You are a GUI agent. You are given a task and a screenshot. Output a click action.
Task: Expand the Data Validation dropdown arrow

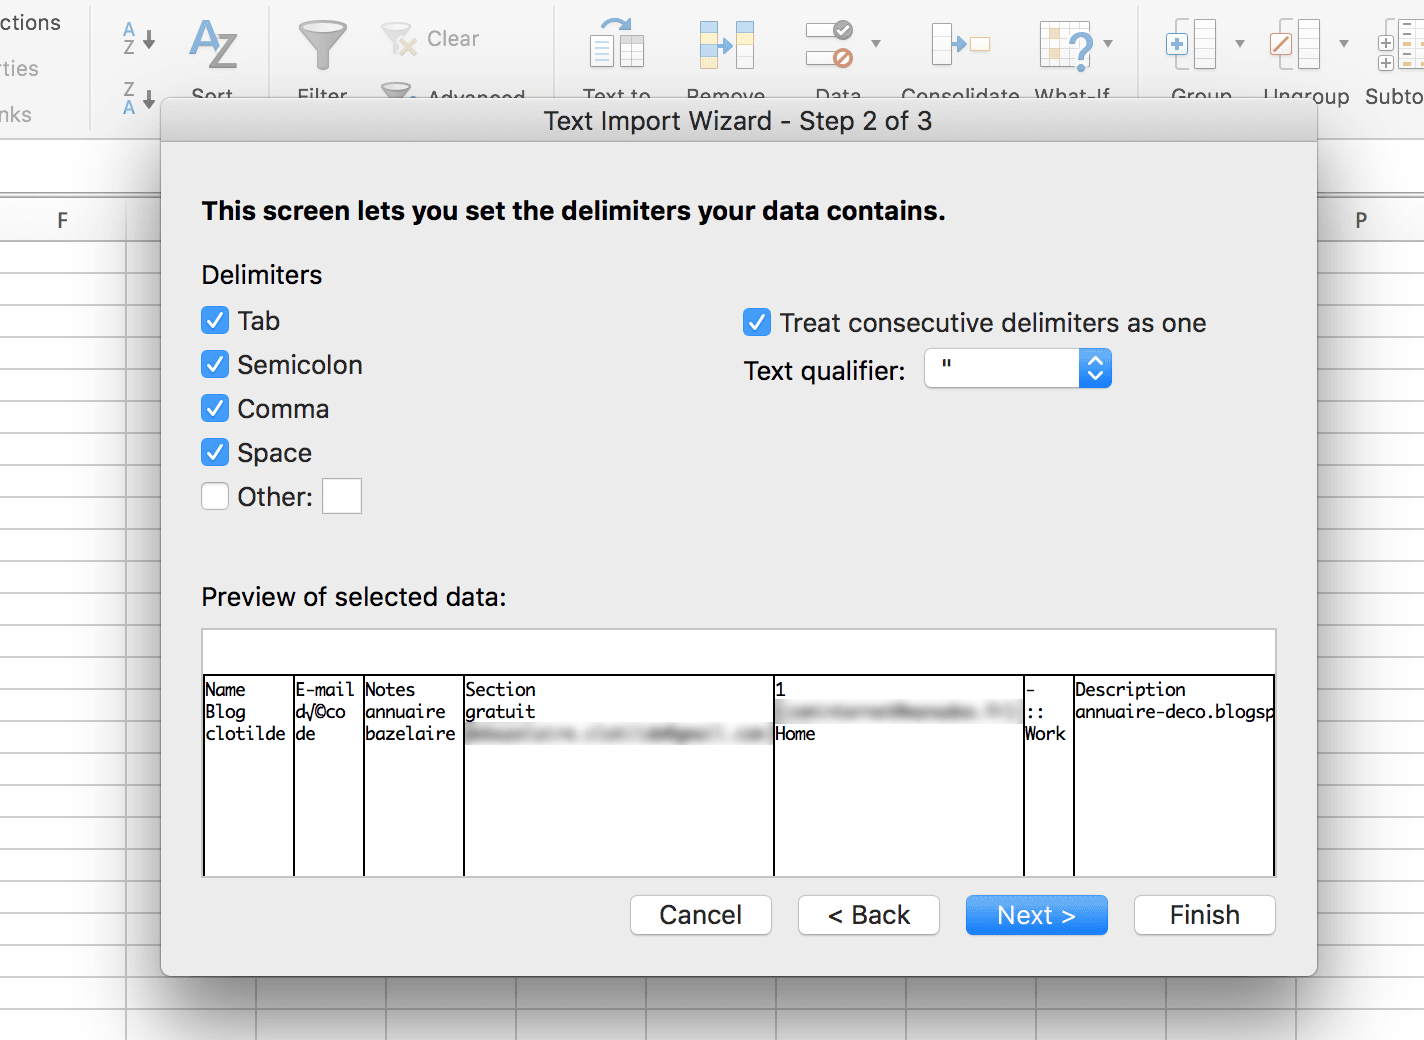(x=876, y=44)
